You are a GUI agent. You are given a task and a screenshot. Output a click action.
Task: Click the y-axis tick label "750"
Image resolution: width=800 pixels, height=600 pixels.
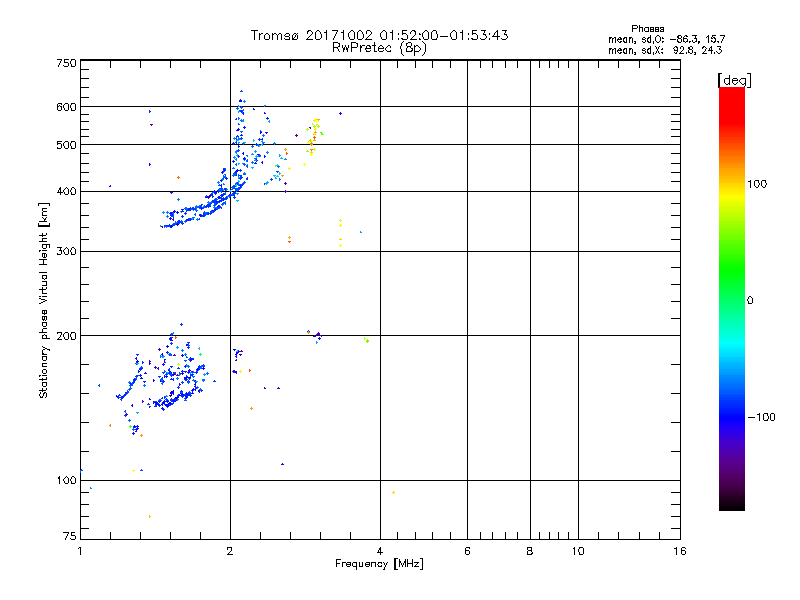[67, 63]
